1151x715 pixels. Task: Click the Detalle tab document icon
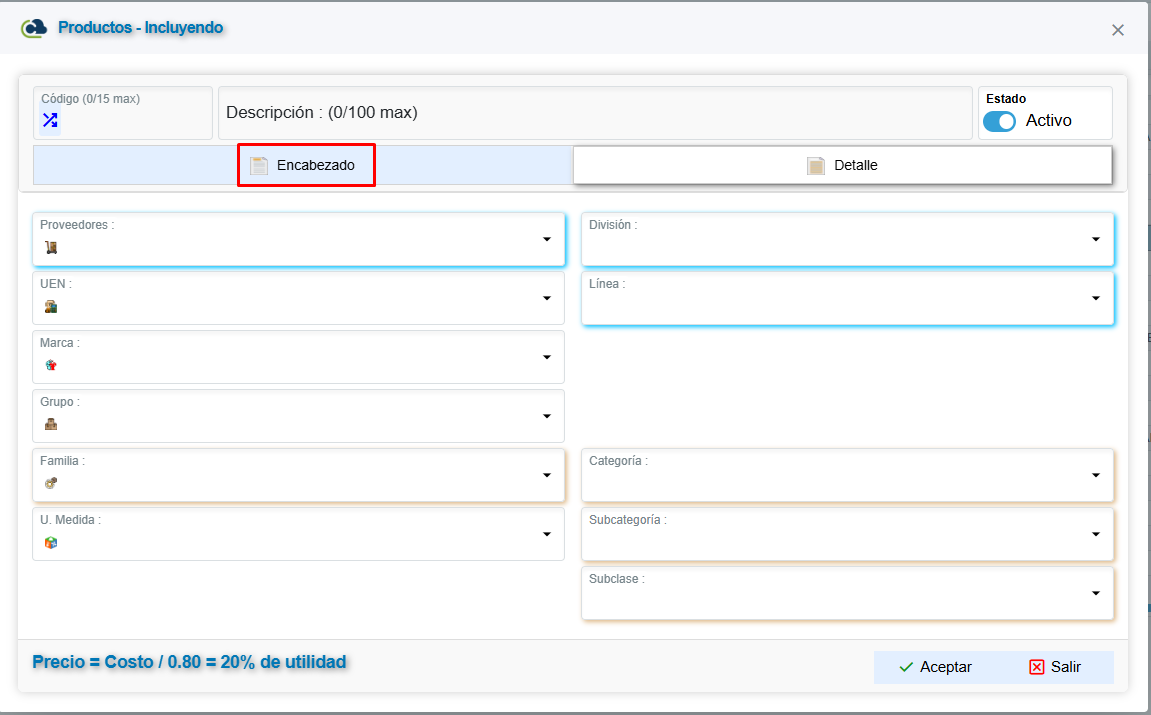click(x=816, y=166)
